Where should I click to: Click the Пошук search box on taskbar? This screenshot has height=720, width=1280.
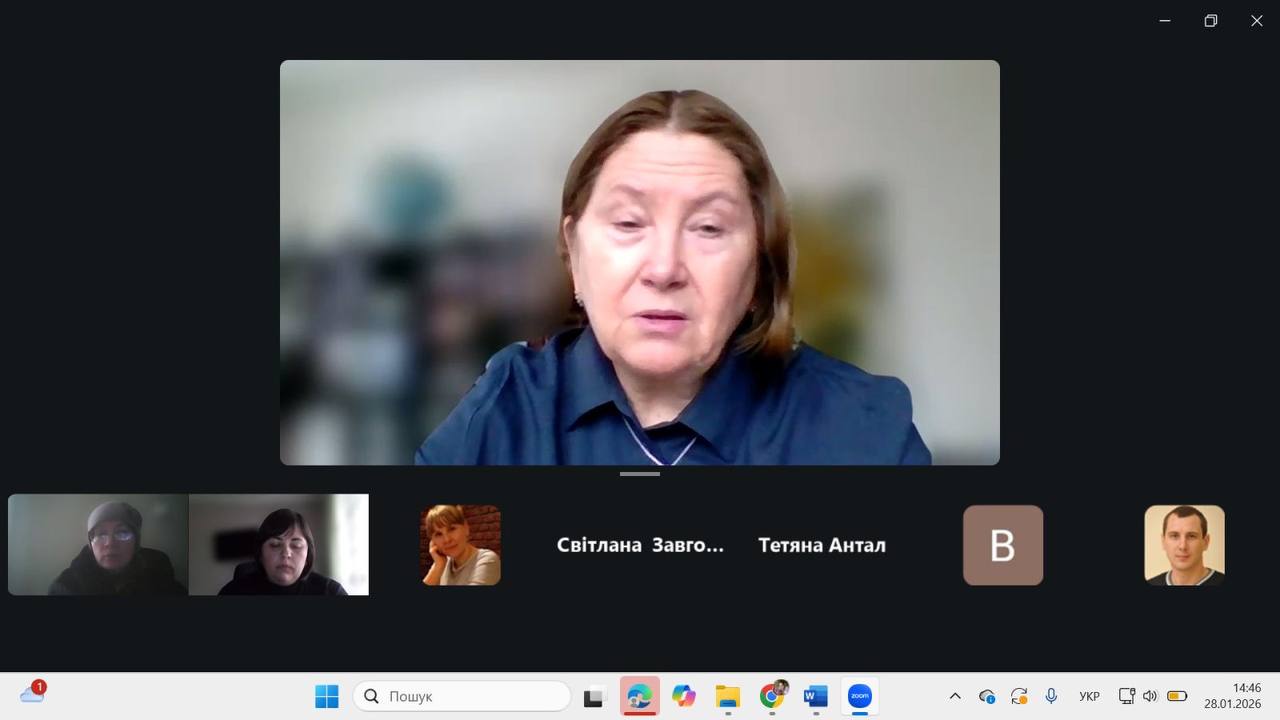pos(462,696)
